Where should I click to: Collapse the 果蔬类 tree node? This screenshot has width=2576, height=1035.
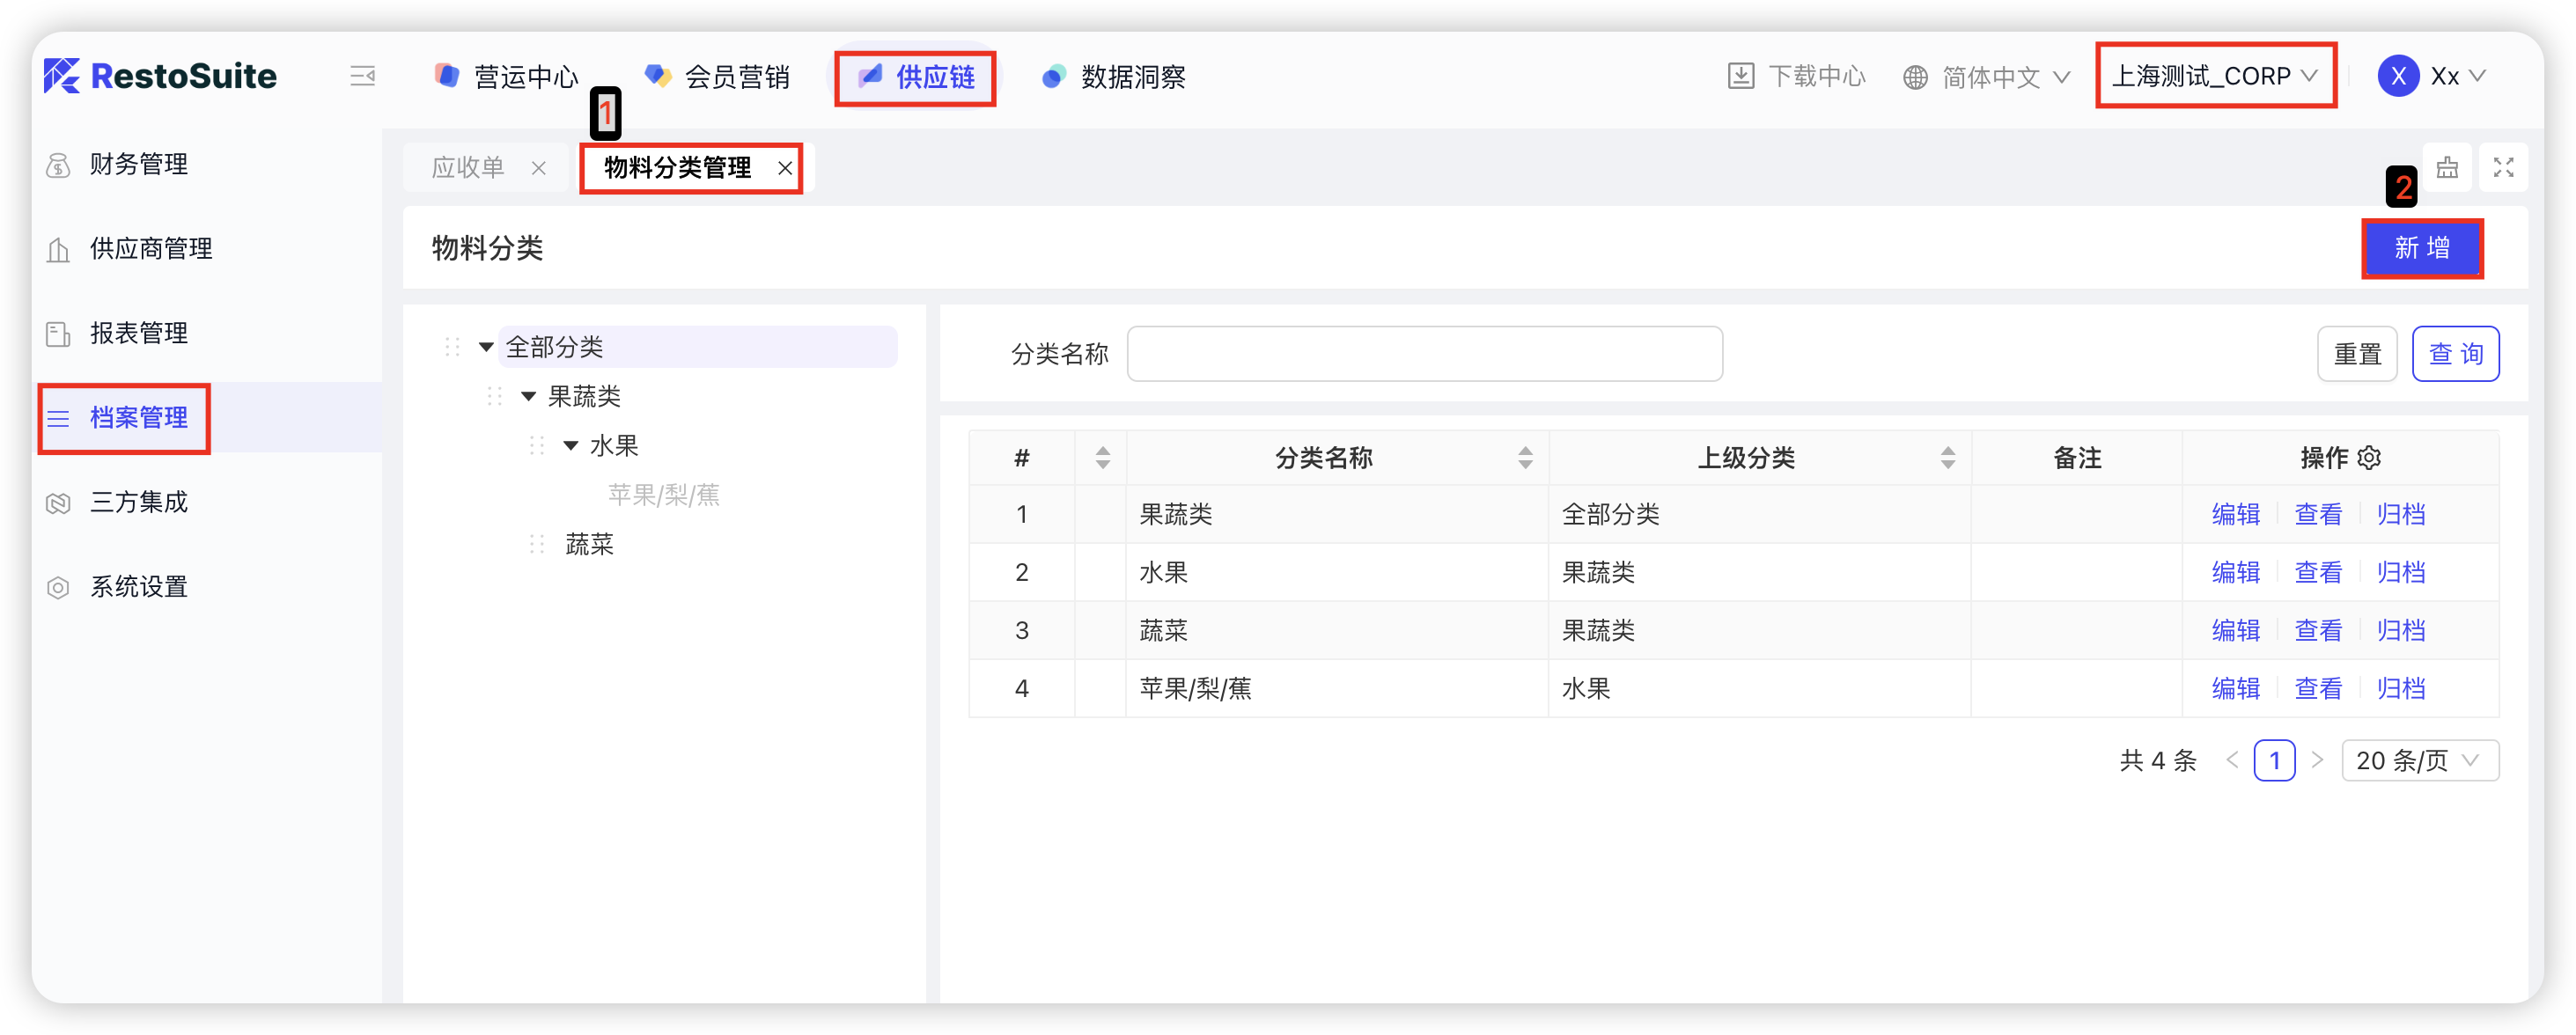[x=529, y=396]
